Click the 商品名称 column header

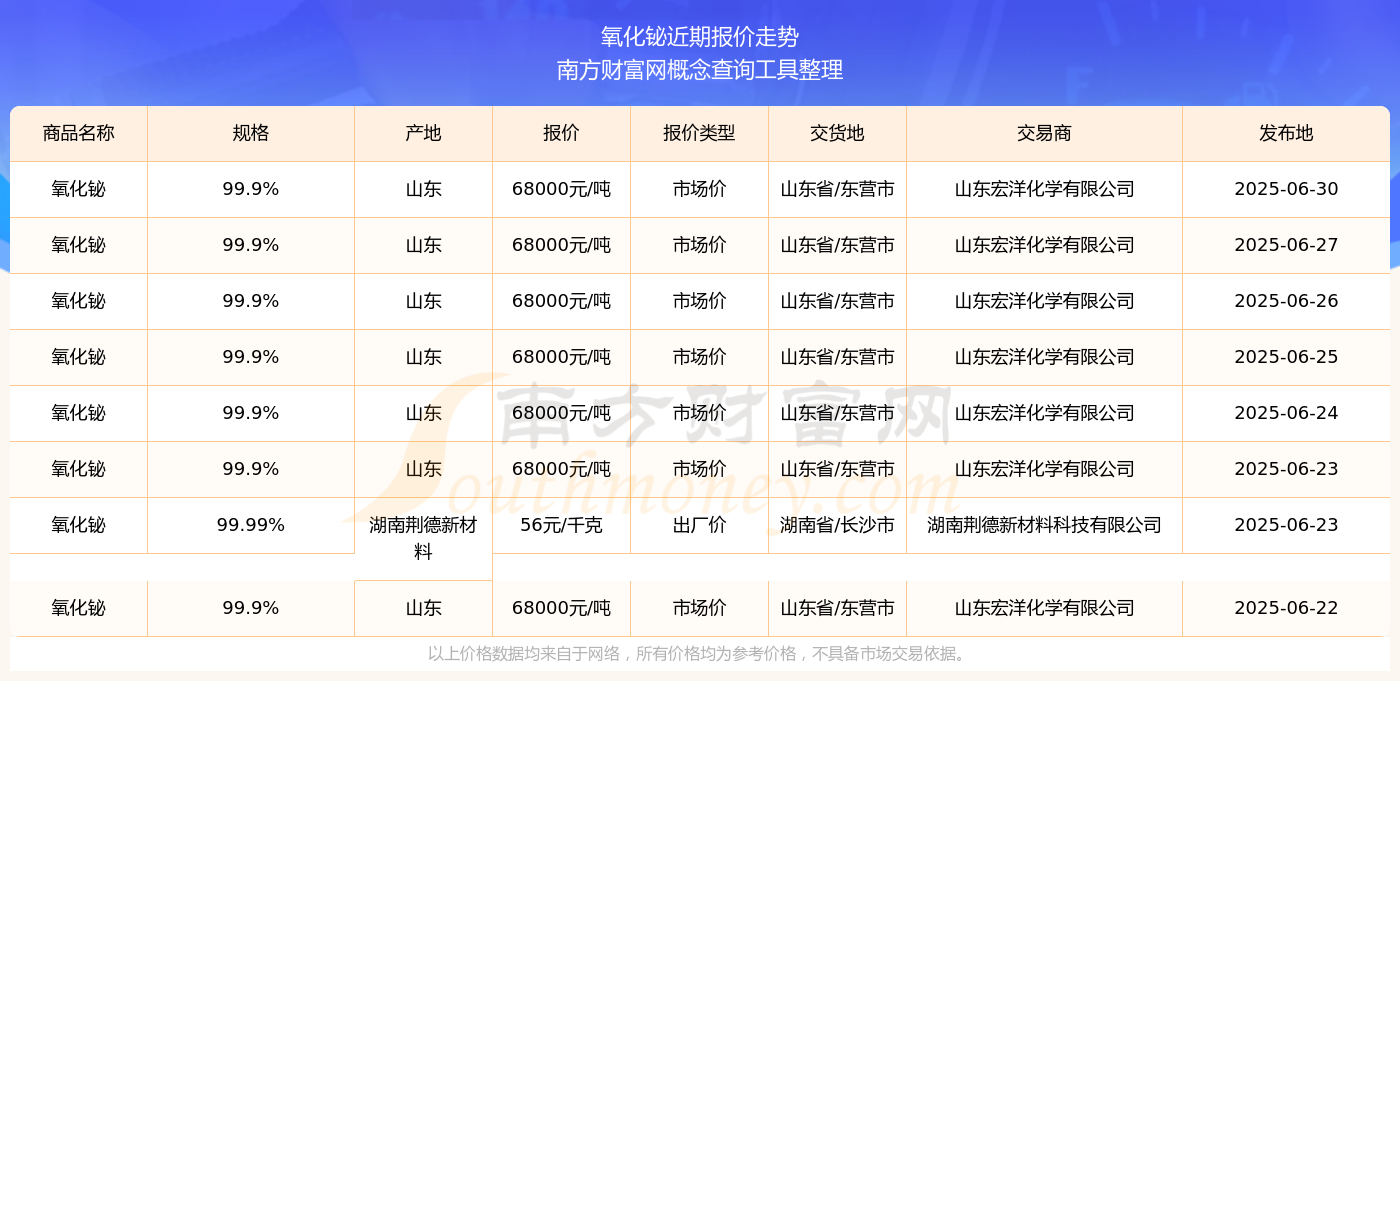(79, 133)
